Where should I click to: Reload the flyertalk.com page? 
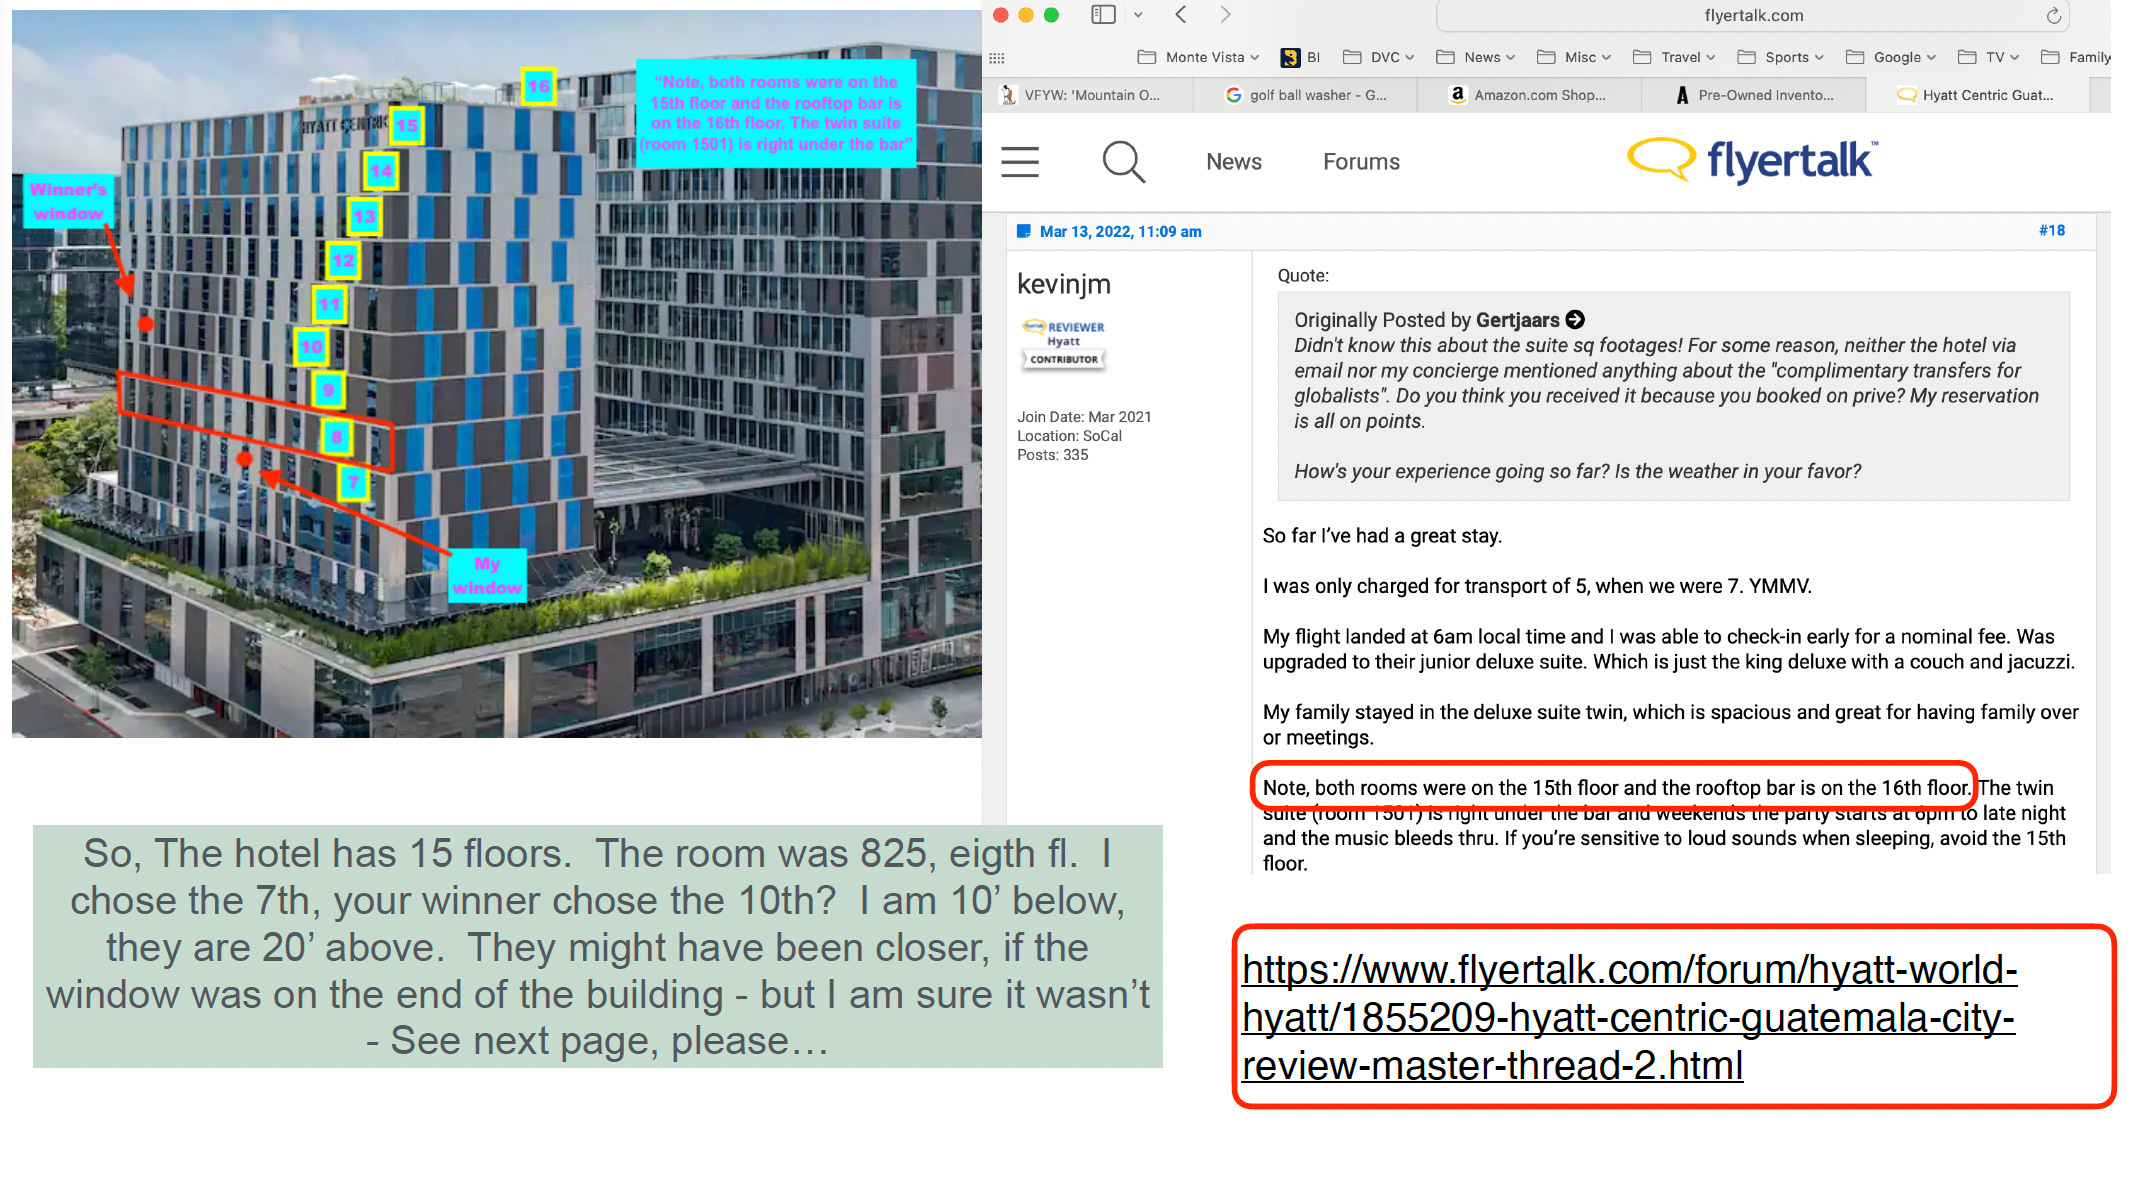2053,15
